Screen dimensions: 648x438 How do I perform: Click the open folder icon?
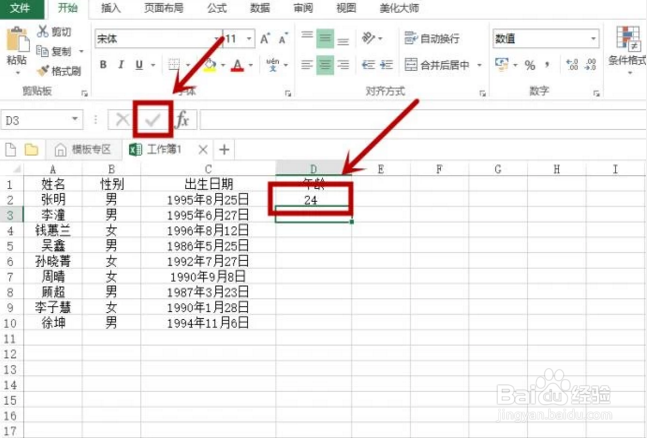(x=31, y=149)
